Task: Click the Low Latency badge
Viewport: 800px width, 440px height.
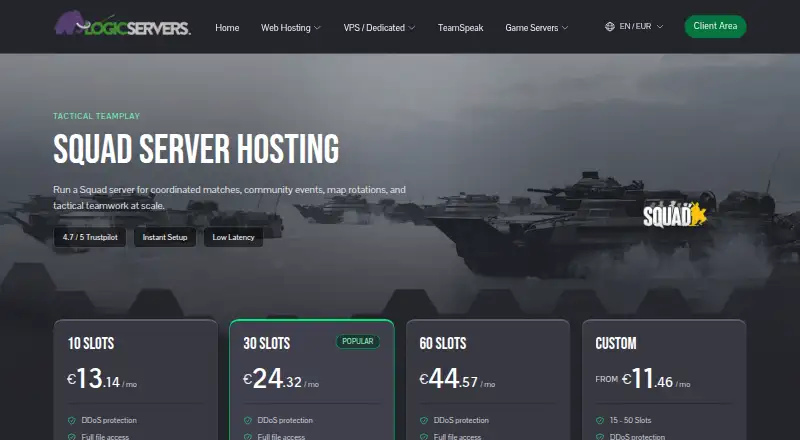Action: coord(233,237)
